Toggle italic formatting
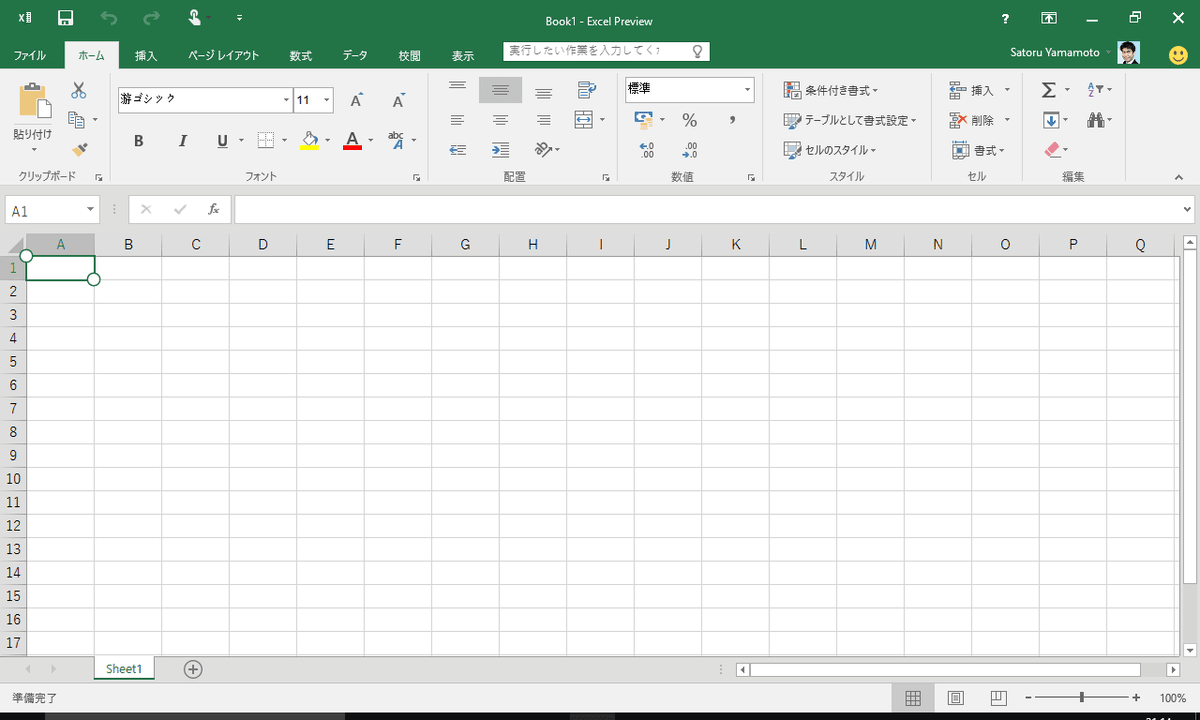 coord(182,141)
